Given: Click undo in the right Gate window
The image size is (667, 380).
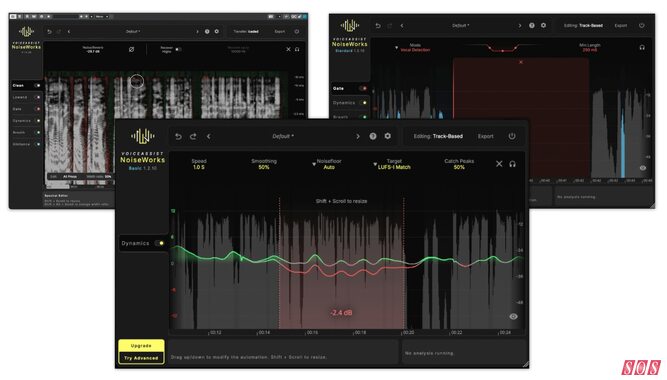Looking at the screenshot, I should (x=378, y=26).
